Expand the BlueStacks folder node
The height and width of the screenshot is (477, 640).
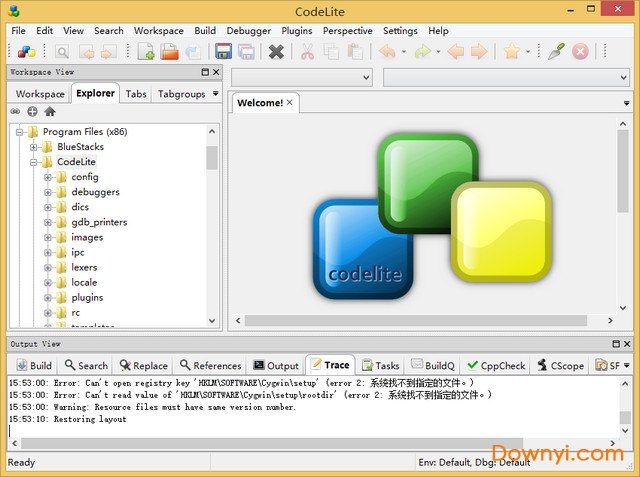34,147
